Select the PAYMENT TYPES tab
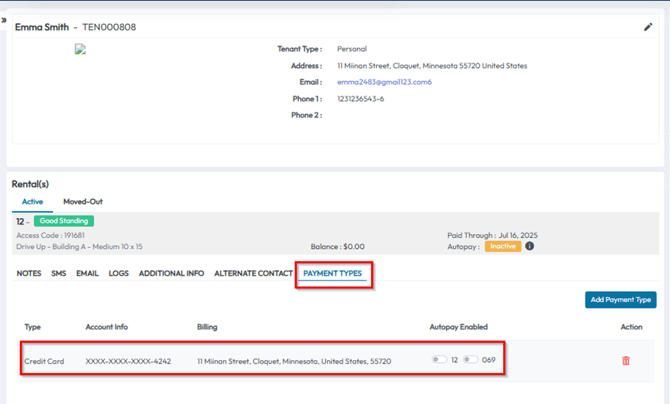 click(x=333, y=273)
